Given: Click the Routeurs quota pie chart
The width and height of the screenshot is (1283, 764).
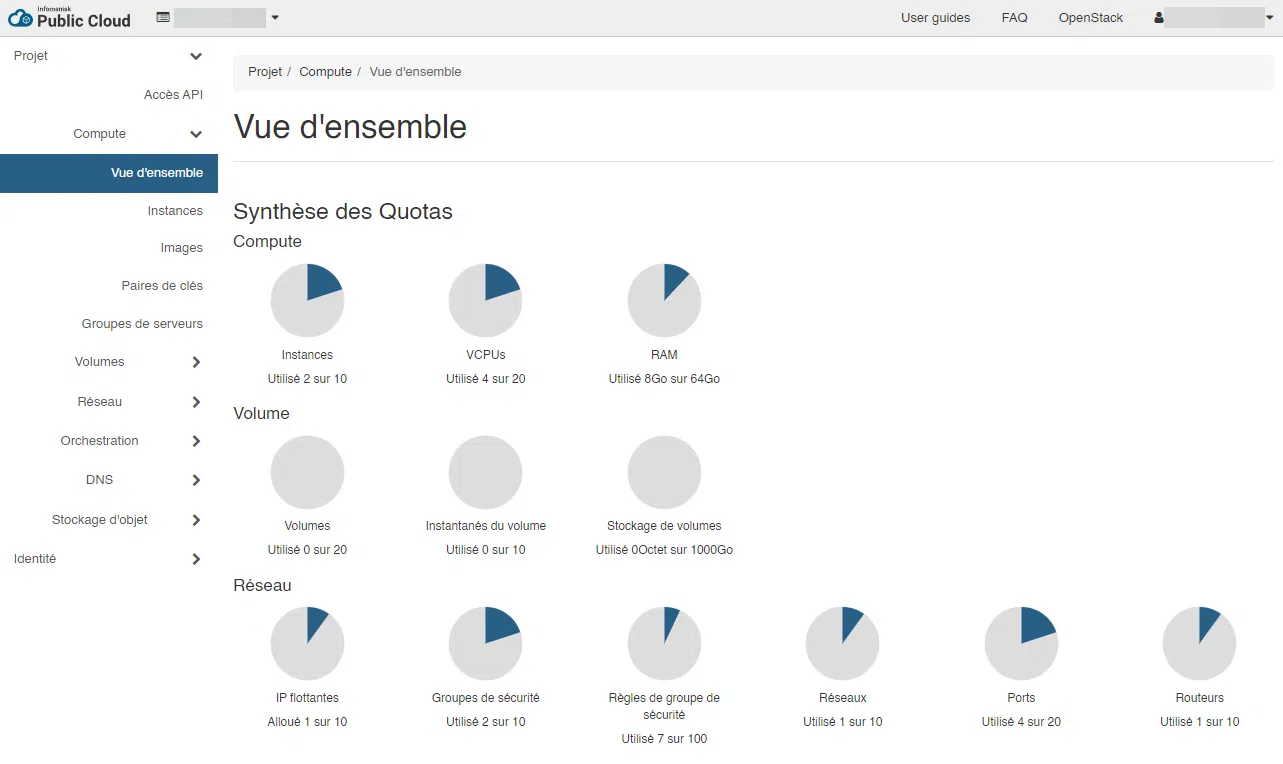Looking at the screenshot, I should click(1199, 644).
